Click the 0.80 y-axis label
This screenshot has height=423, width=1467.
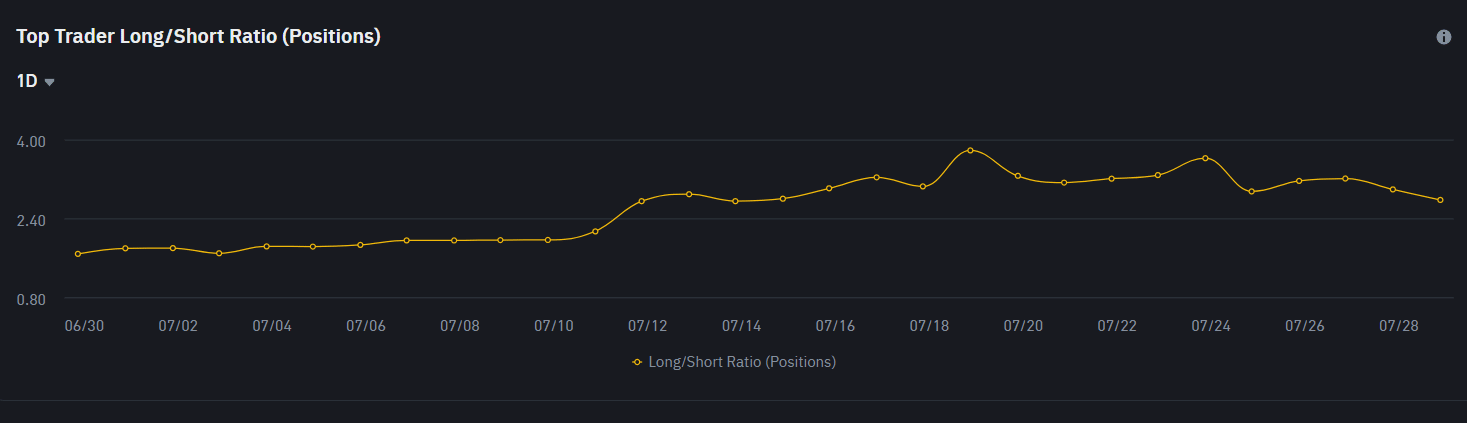click(32, 299)
